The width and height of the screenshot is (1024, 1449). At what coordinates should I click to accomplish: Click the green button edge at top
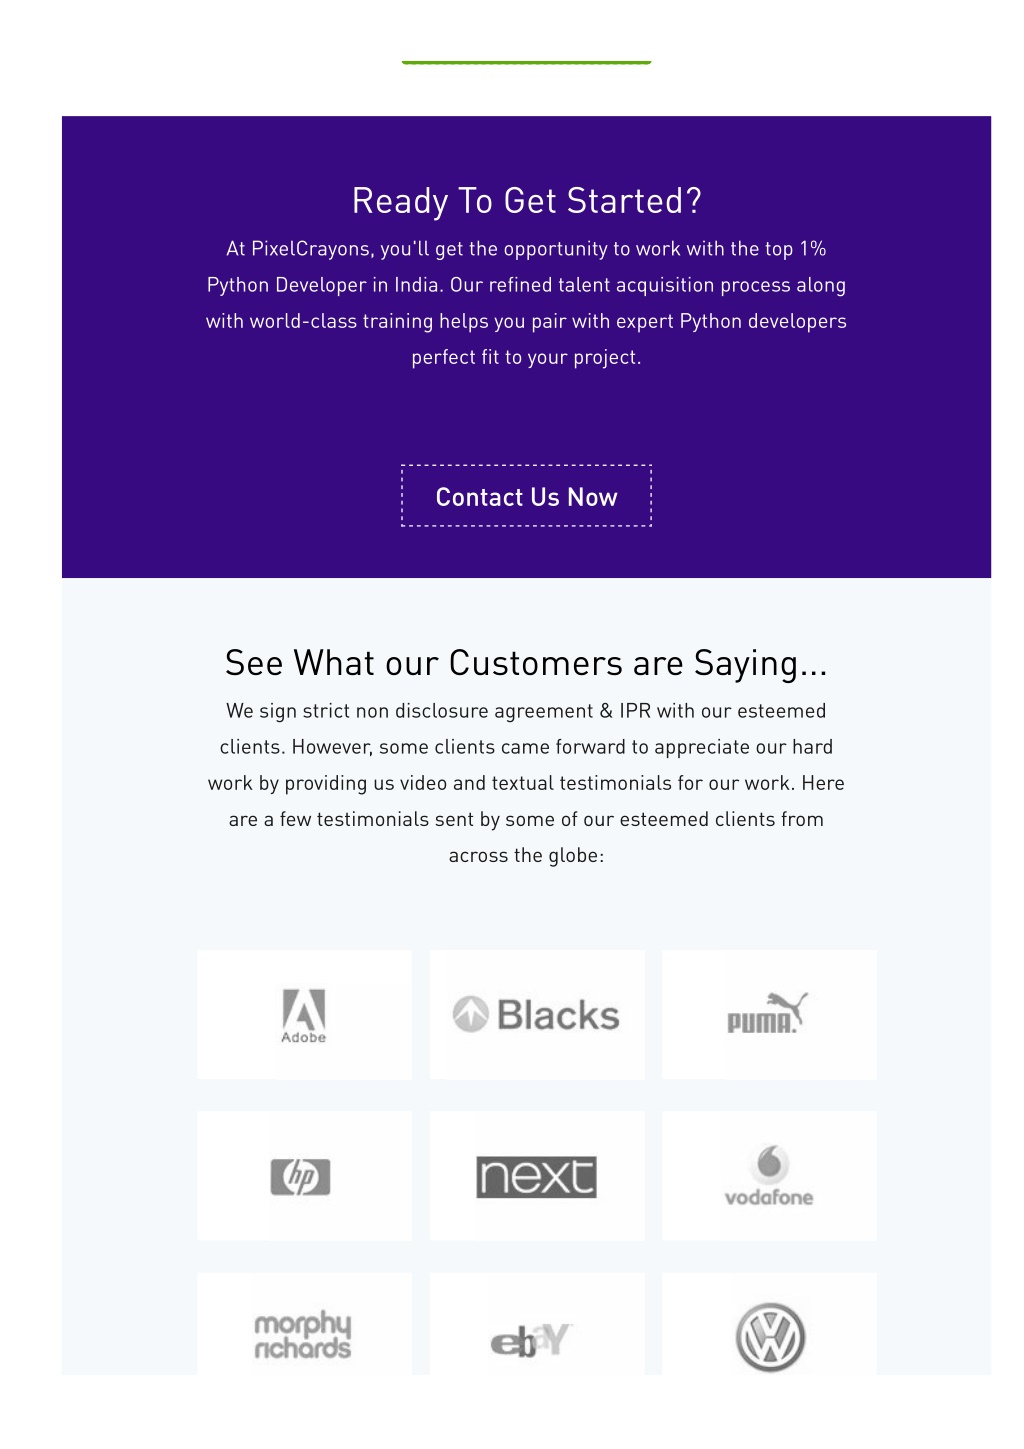point(526,62)
